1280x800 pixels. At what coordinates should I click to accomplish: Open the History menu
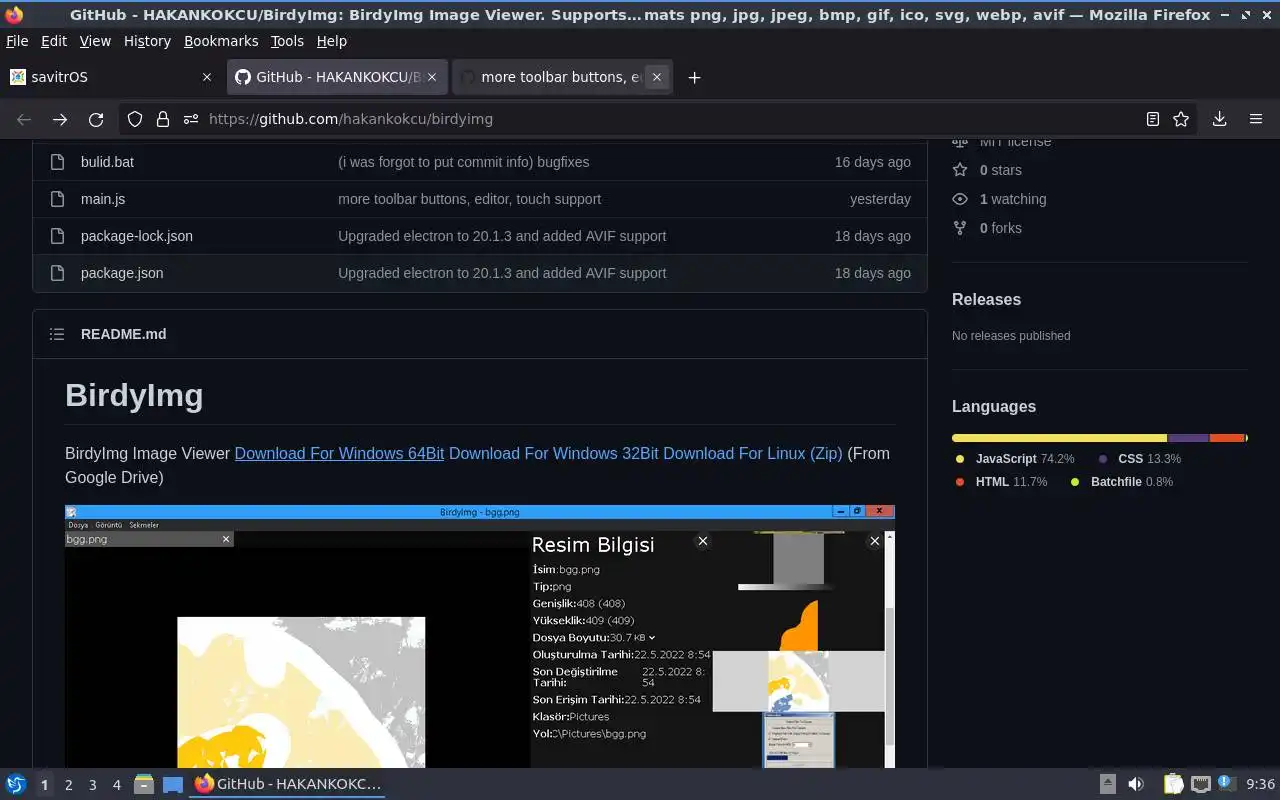(147, 41)
